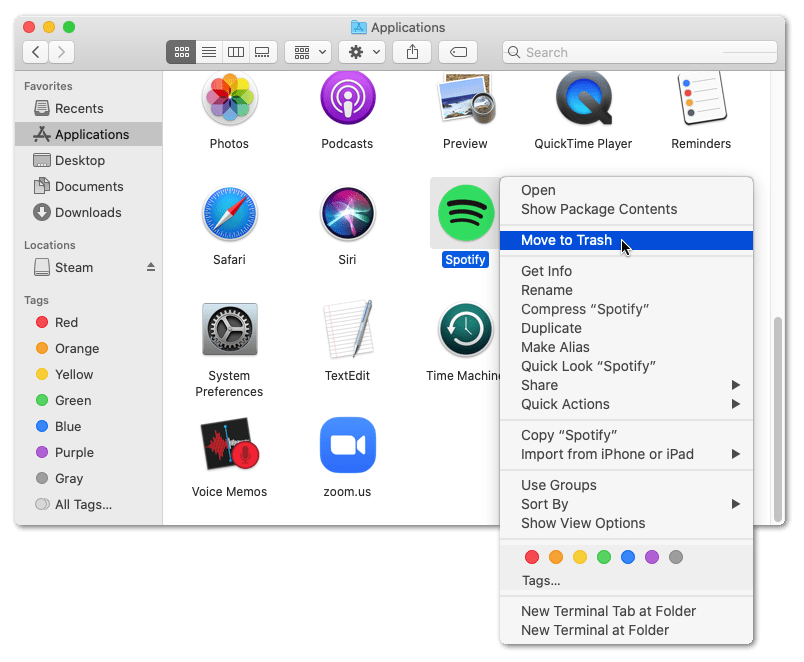The image size is (804, 662).
Task: Switch to gallery view in toolbar
Action: coord(263,52)
